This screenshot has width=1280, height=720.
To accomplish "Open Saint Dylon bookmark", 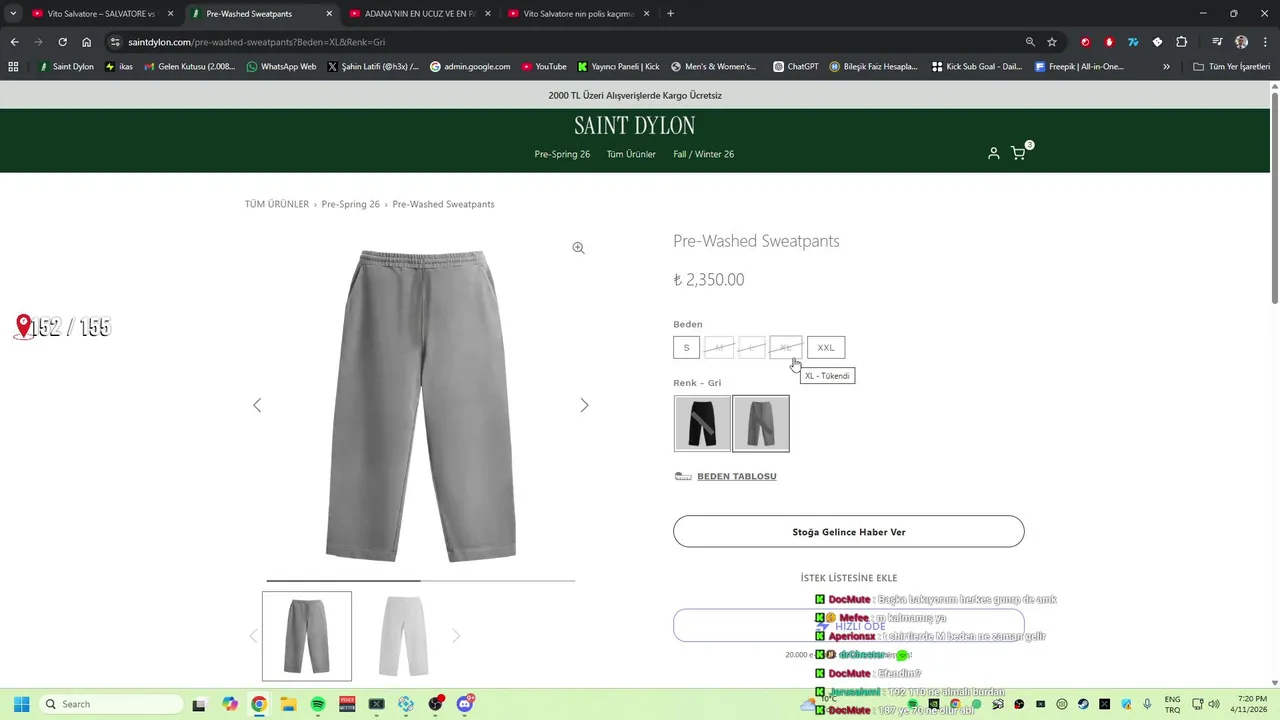I will (x=66, y=67).
